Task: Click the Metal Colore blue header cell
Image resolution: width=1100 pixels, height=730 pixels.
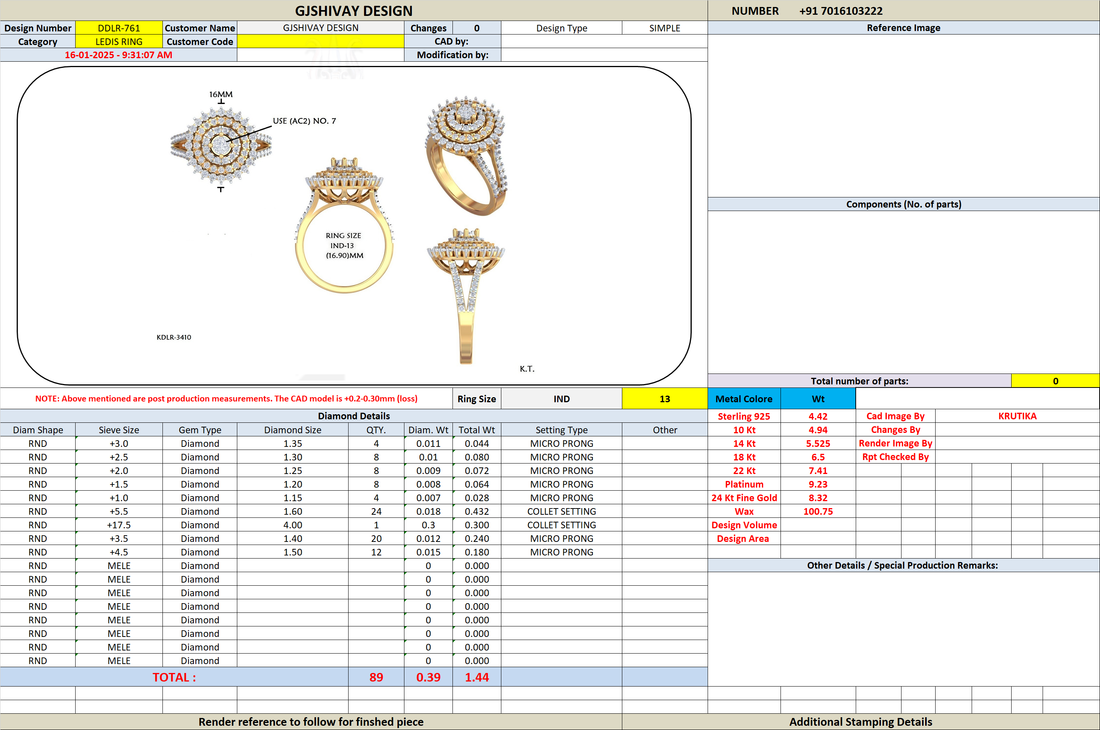Action: pyautogui.click(x=744, y=399)
